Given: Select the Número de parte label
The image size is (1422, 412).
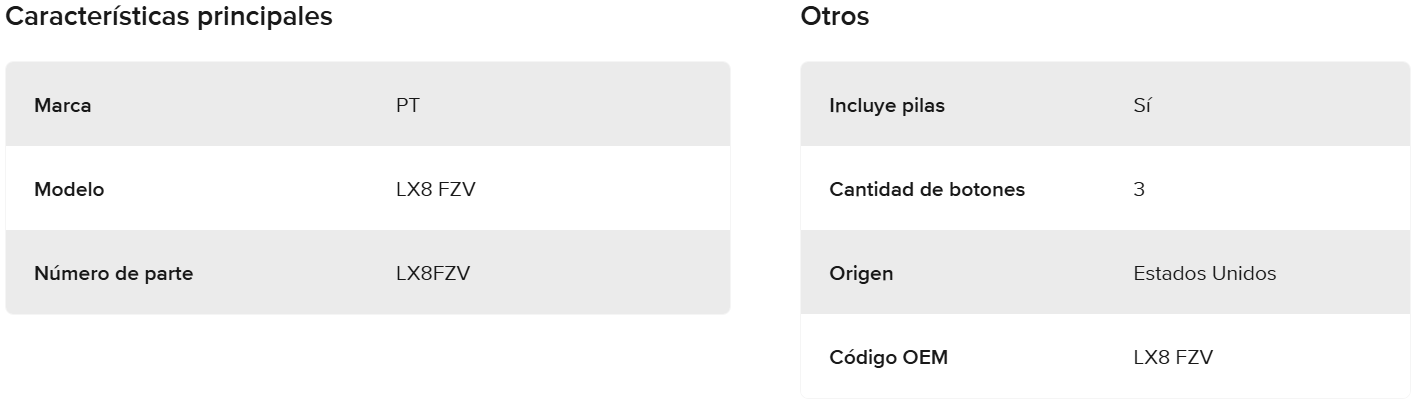Looking at the screenshot, I should coord(113,273).
